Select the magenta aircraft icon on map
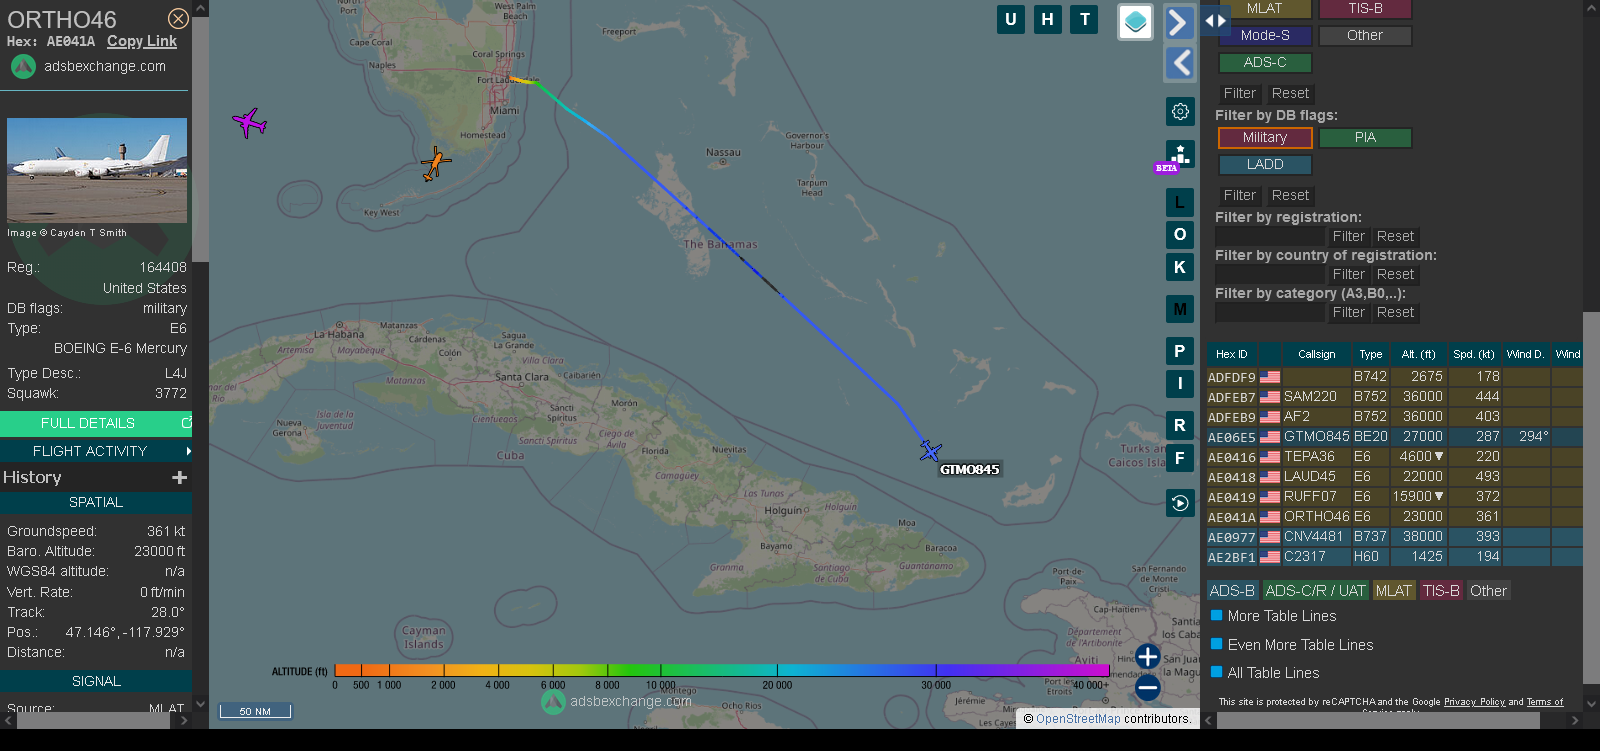The width and height of the screenshot is (1600, 751). [x=249, y=123]
